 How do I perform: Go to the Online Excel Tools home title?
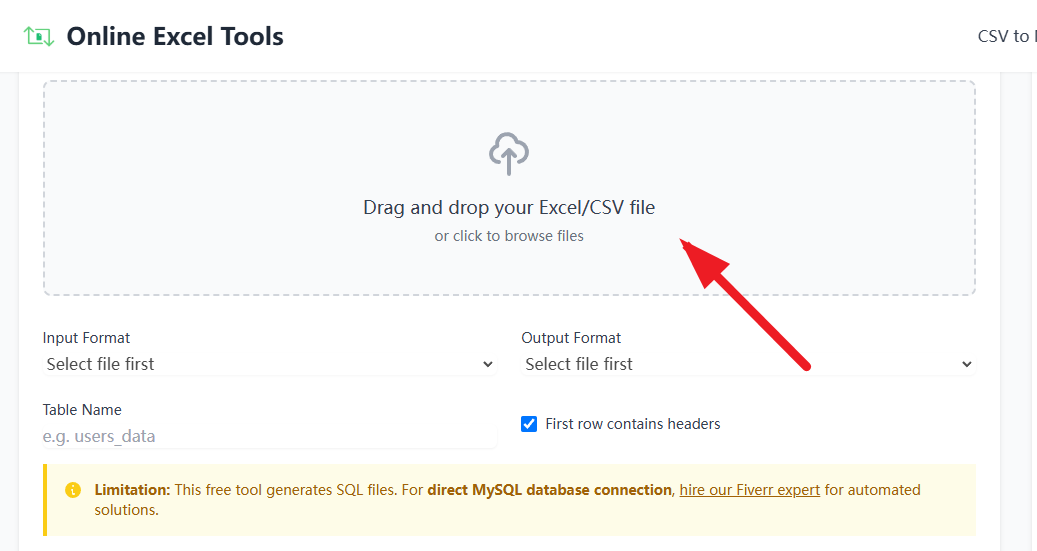(x=175, y=37)
